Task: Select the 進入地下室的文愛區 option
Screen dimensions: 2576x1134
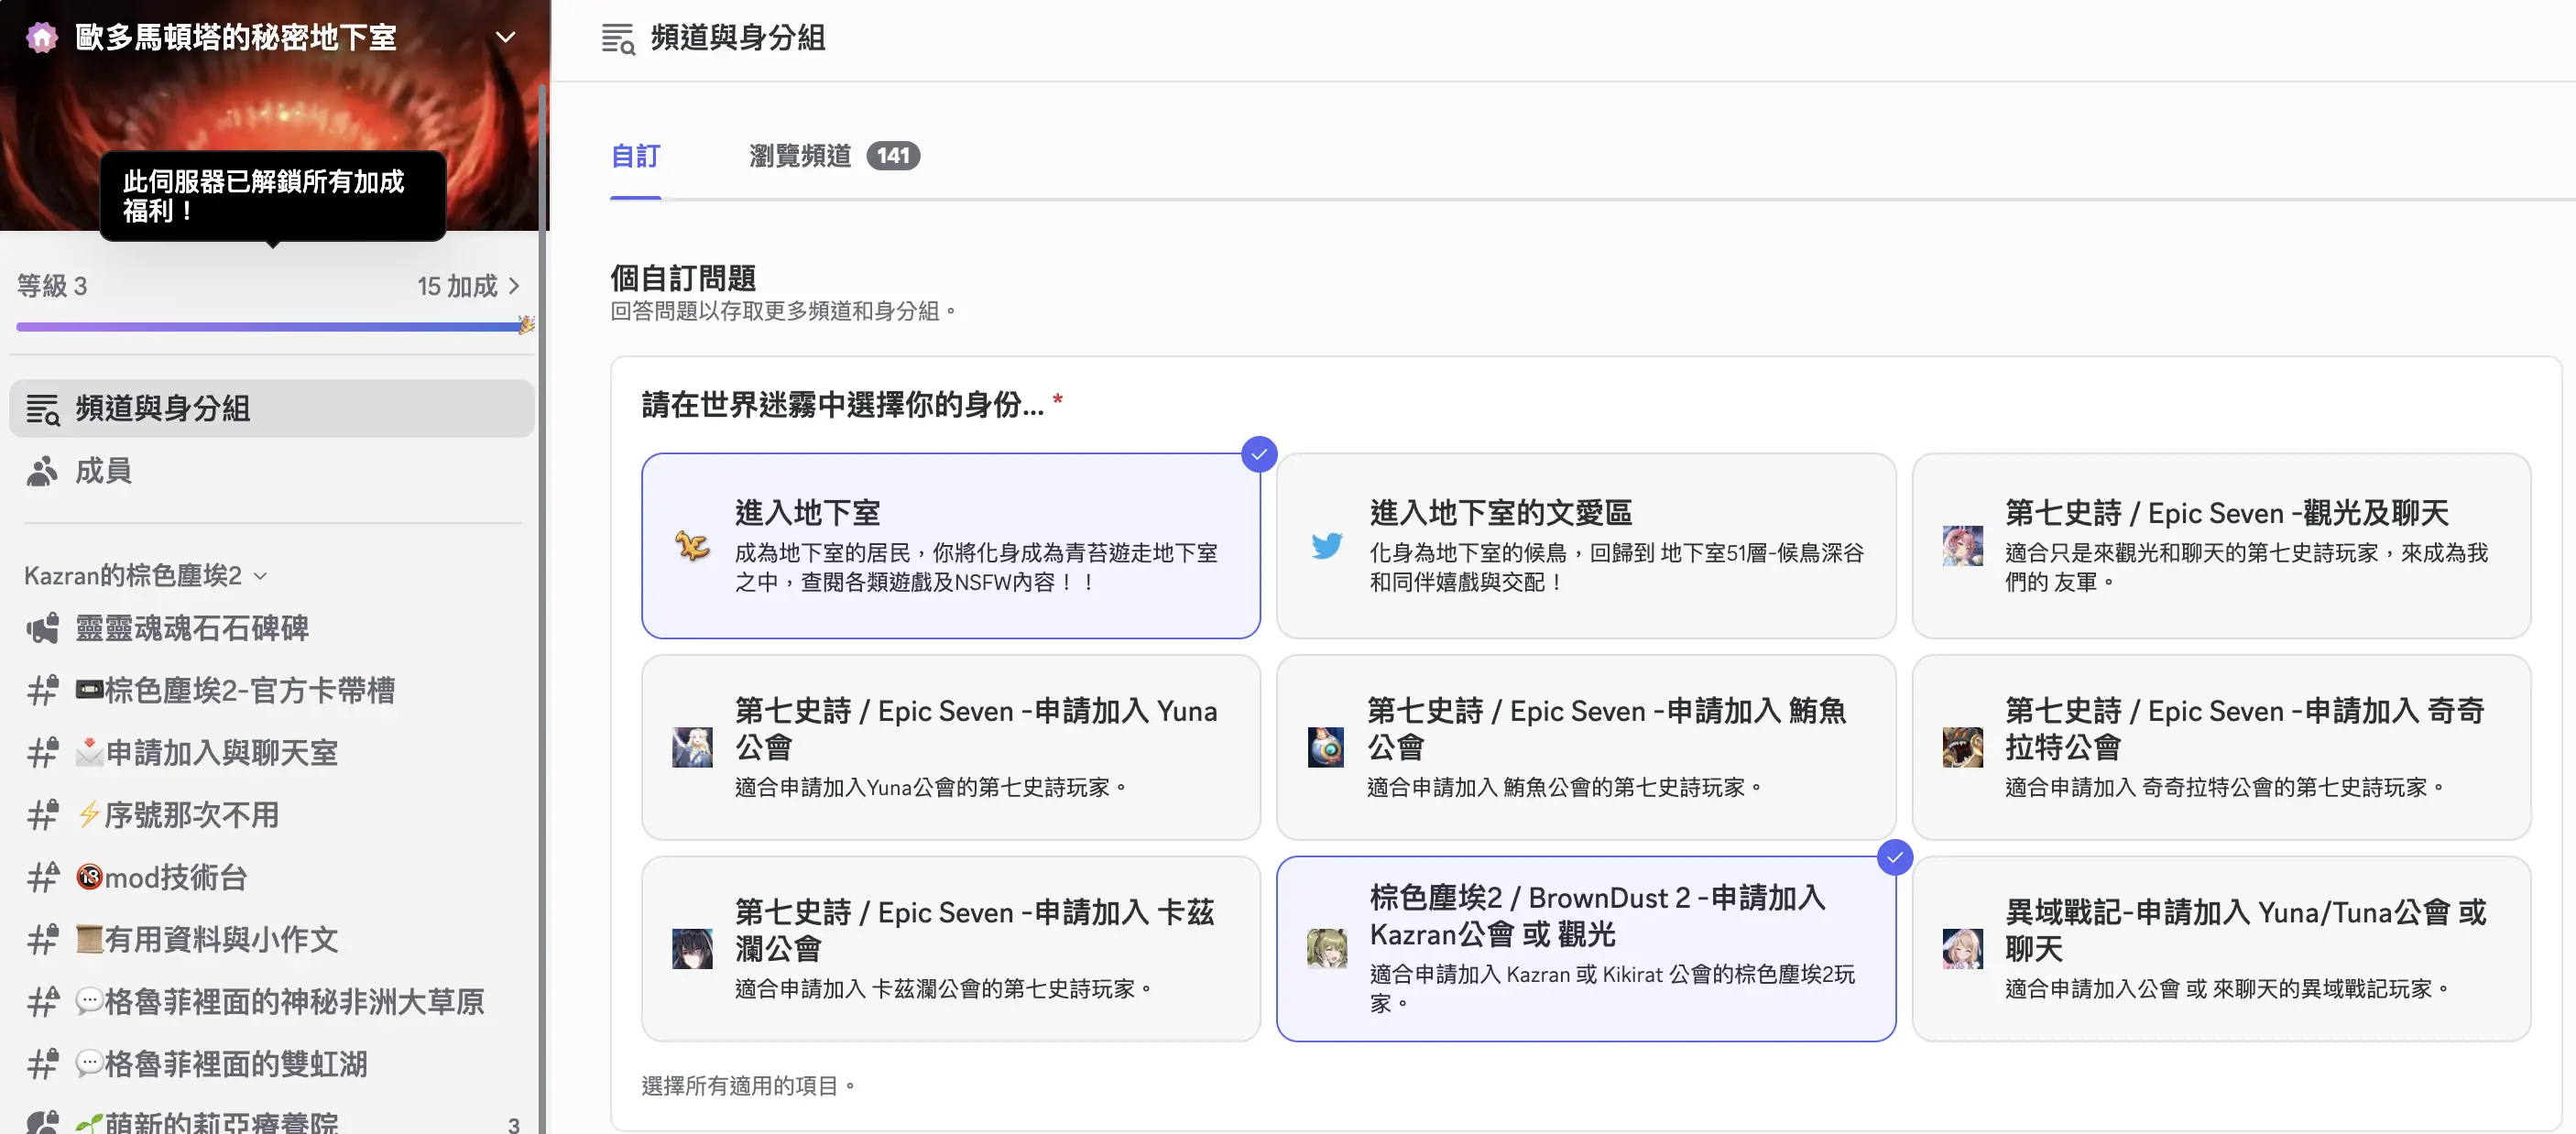Action: 1585,546
